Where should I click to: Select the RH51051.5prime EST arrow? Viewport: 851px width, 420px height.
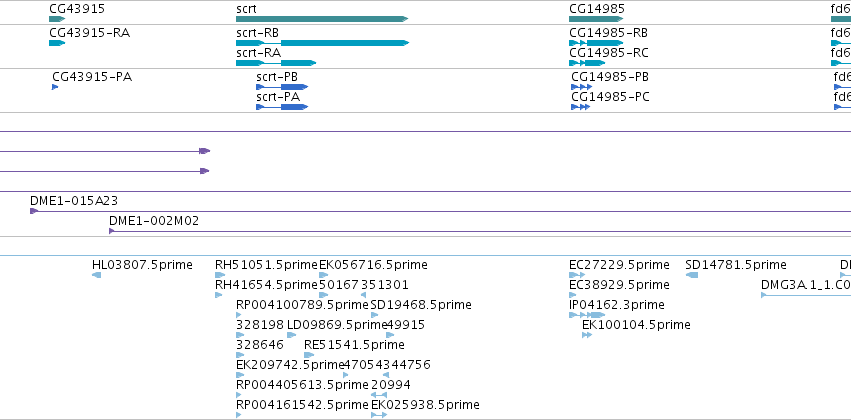219,275
